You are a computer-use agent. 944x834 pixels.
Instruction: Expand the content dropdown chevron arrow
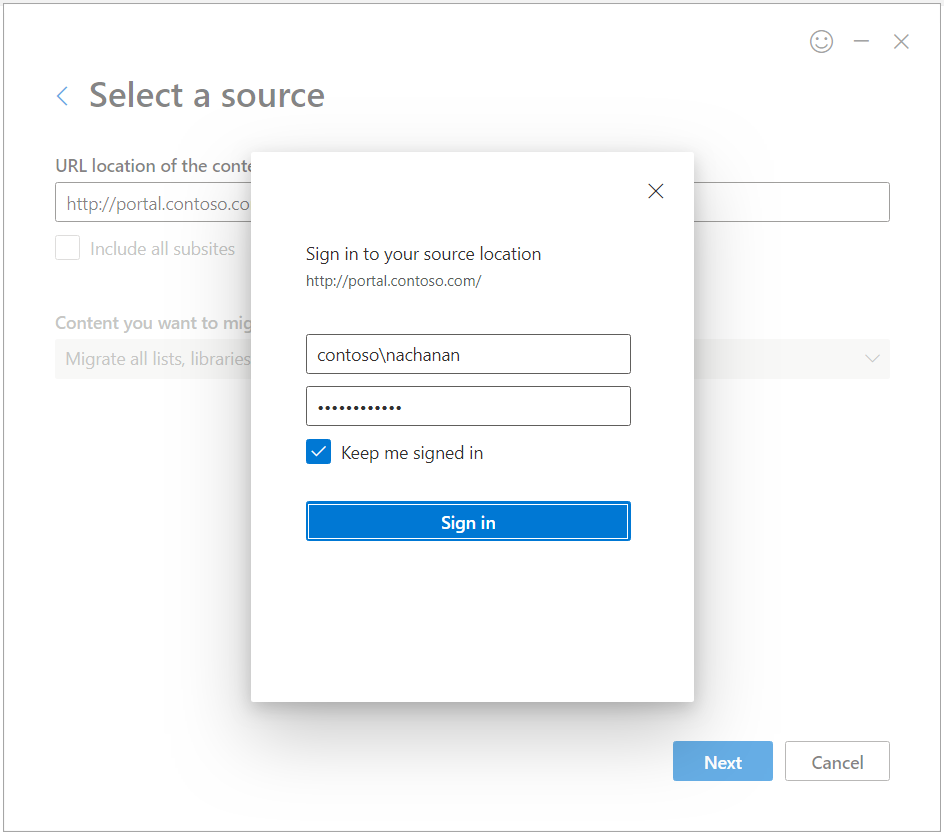tap(871, 359)
